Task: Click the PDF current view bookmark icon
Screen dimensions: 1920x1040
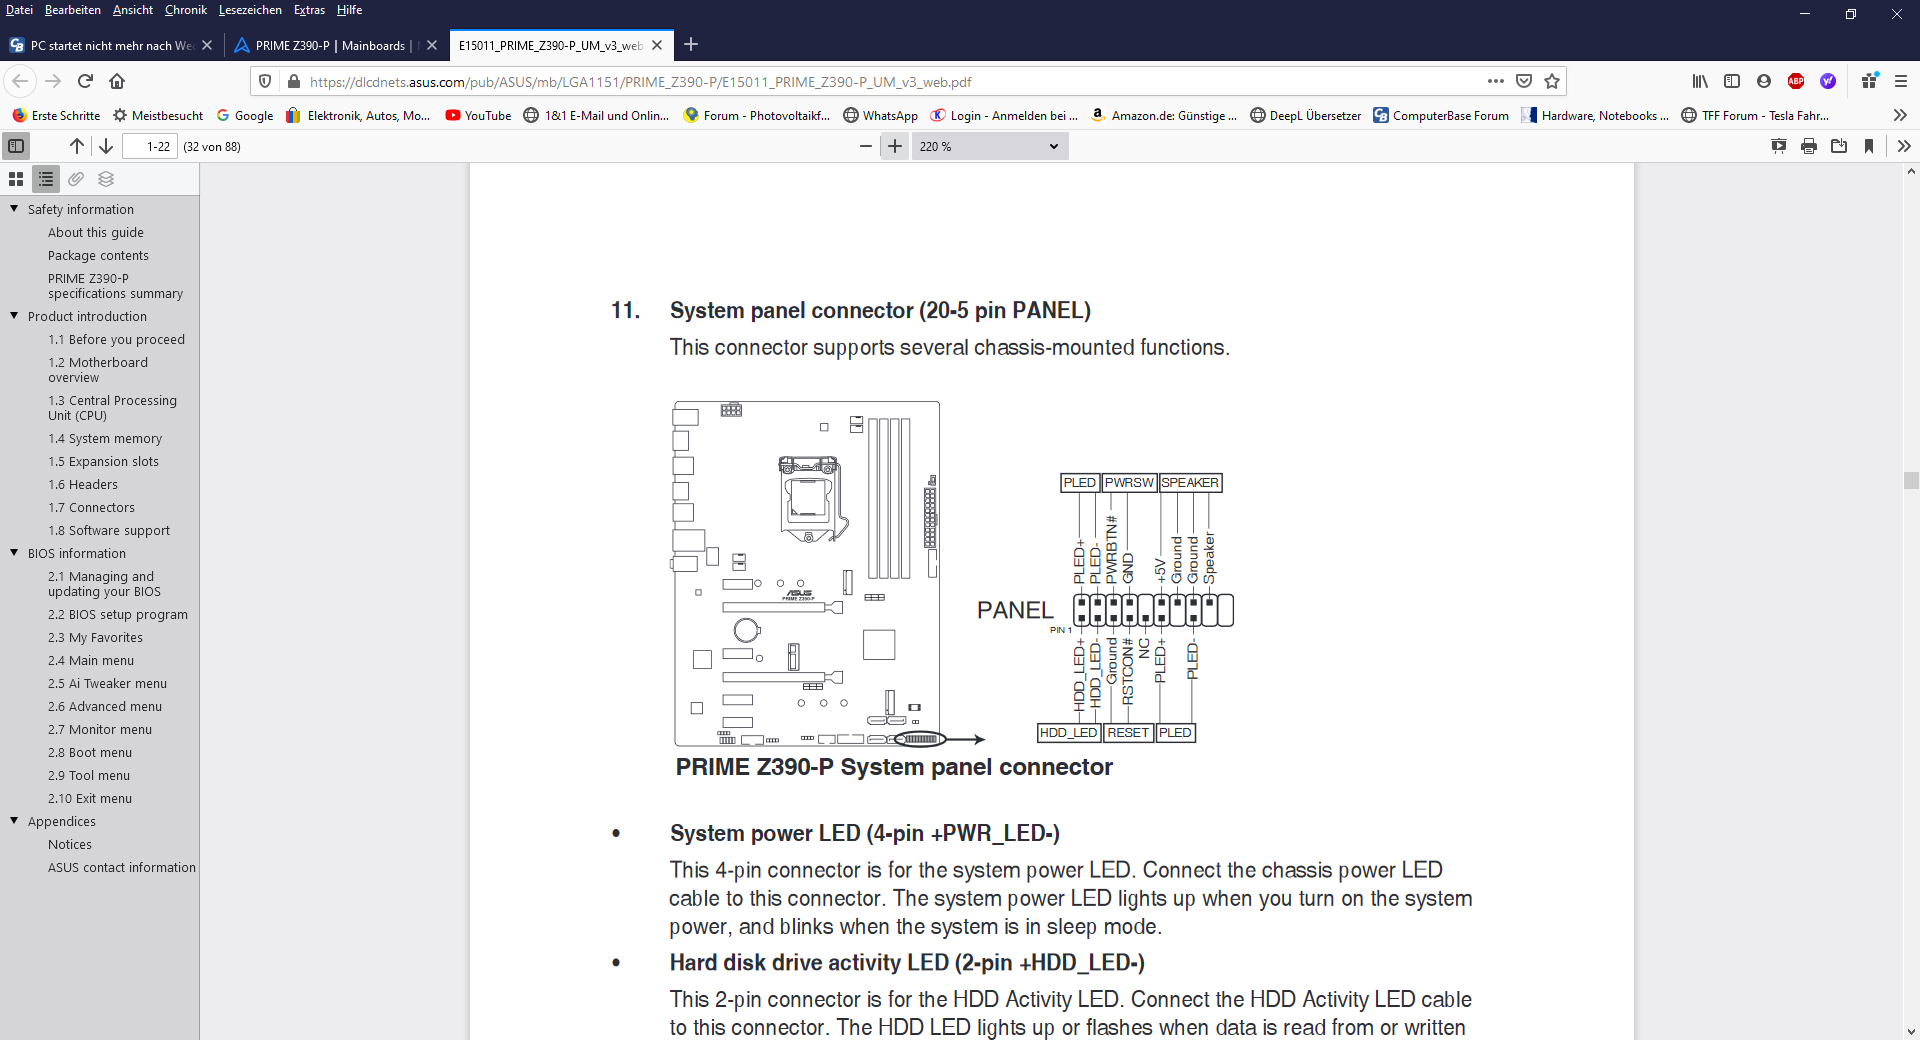Action: click(1869, 146)
